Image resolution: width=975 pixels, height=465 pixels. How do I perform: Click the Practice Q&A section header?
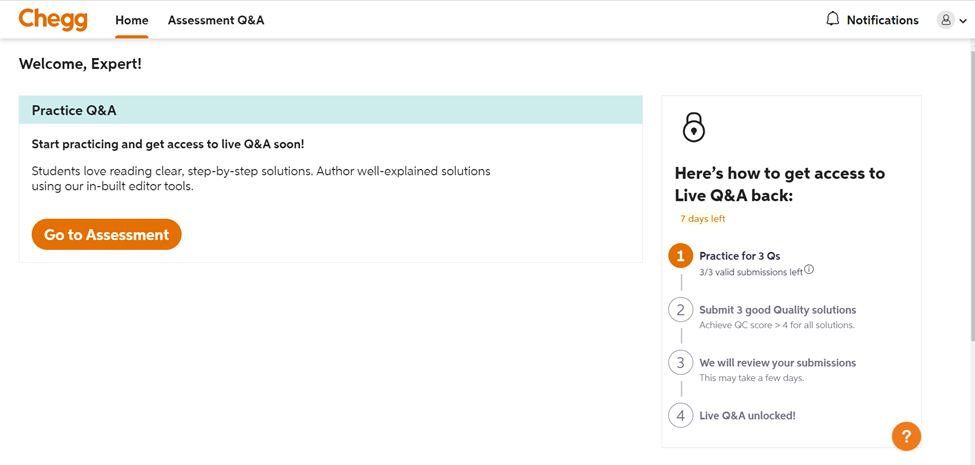coord(330,110)
